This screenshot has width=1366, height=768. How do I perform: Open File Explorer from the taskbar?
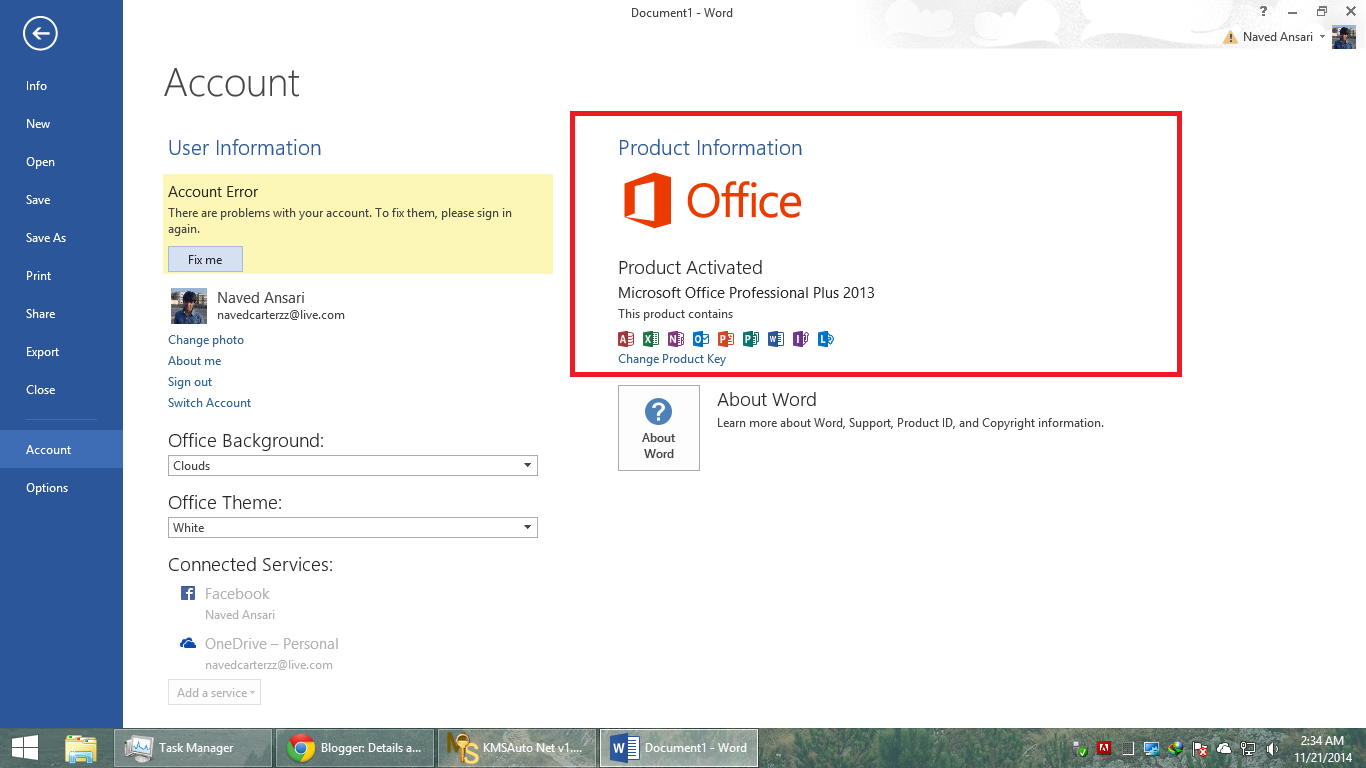click(x=81, y=748)
